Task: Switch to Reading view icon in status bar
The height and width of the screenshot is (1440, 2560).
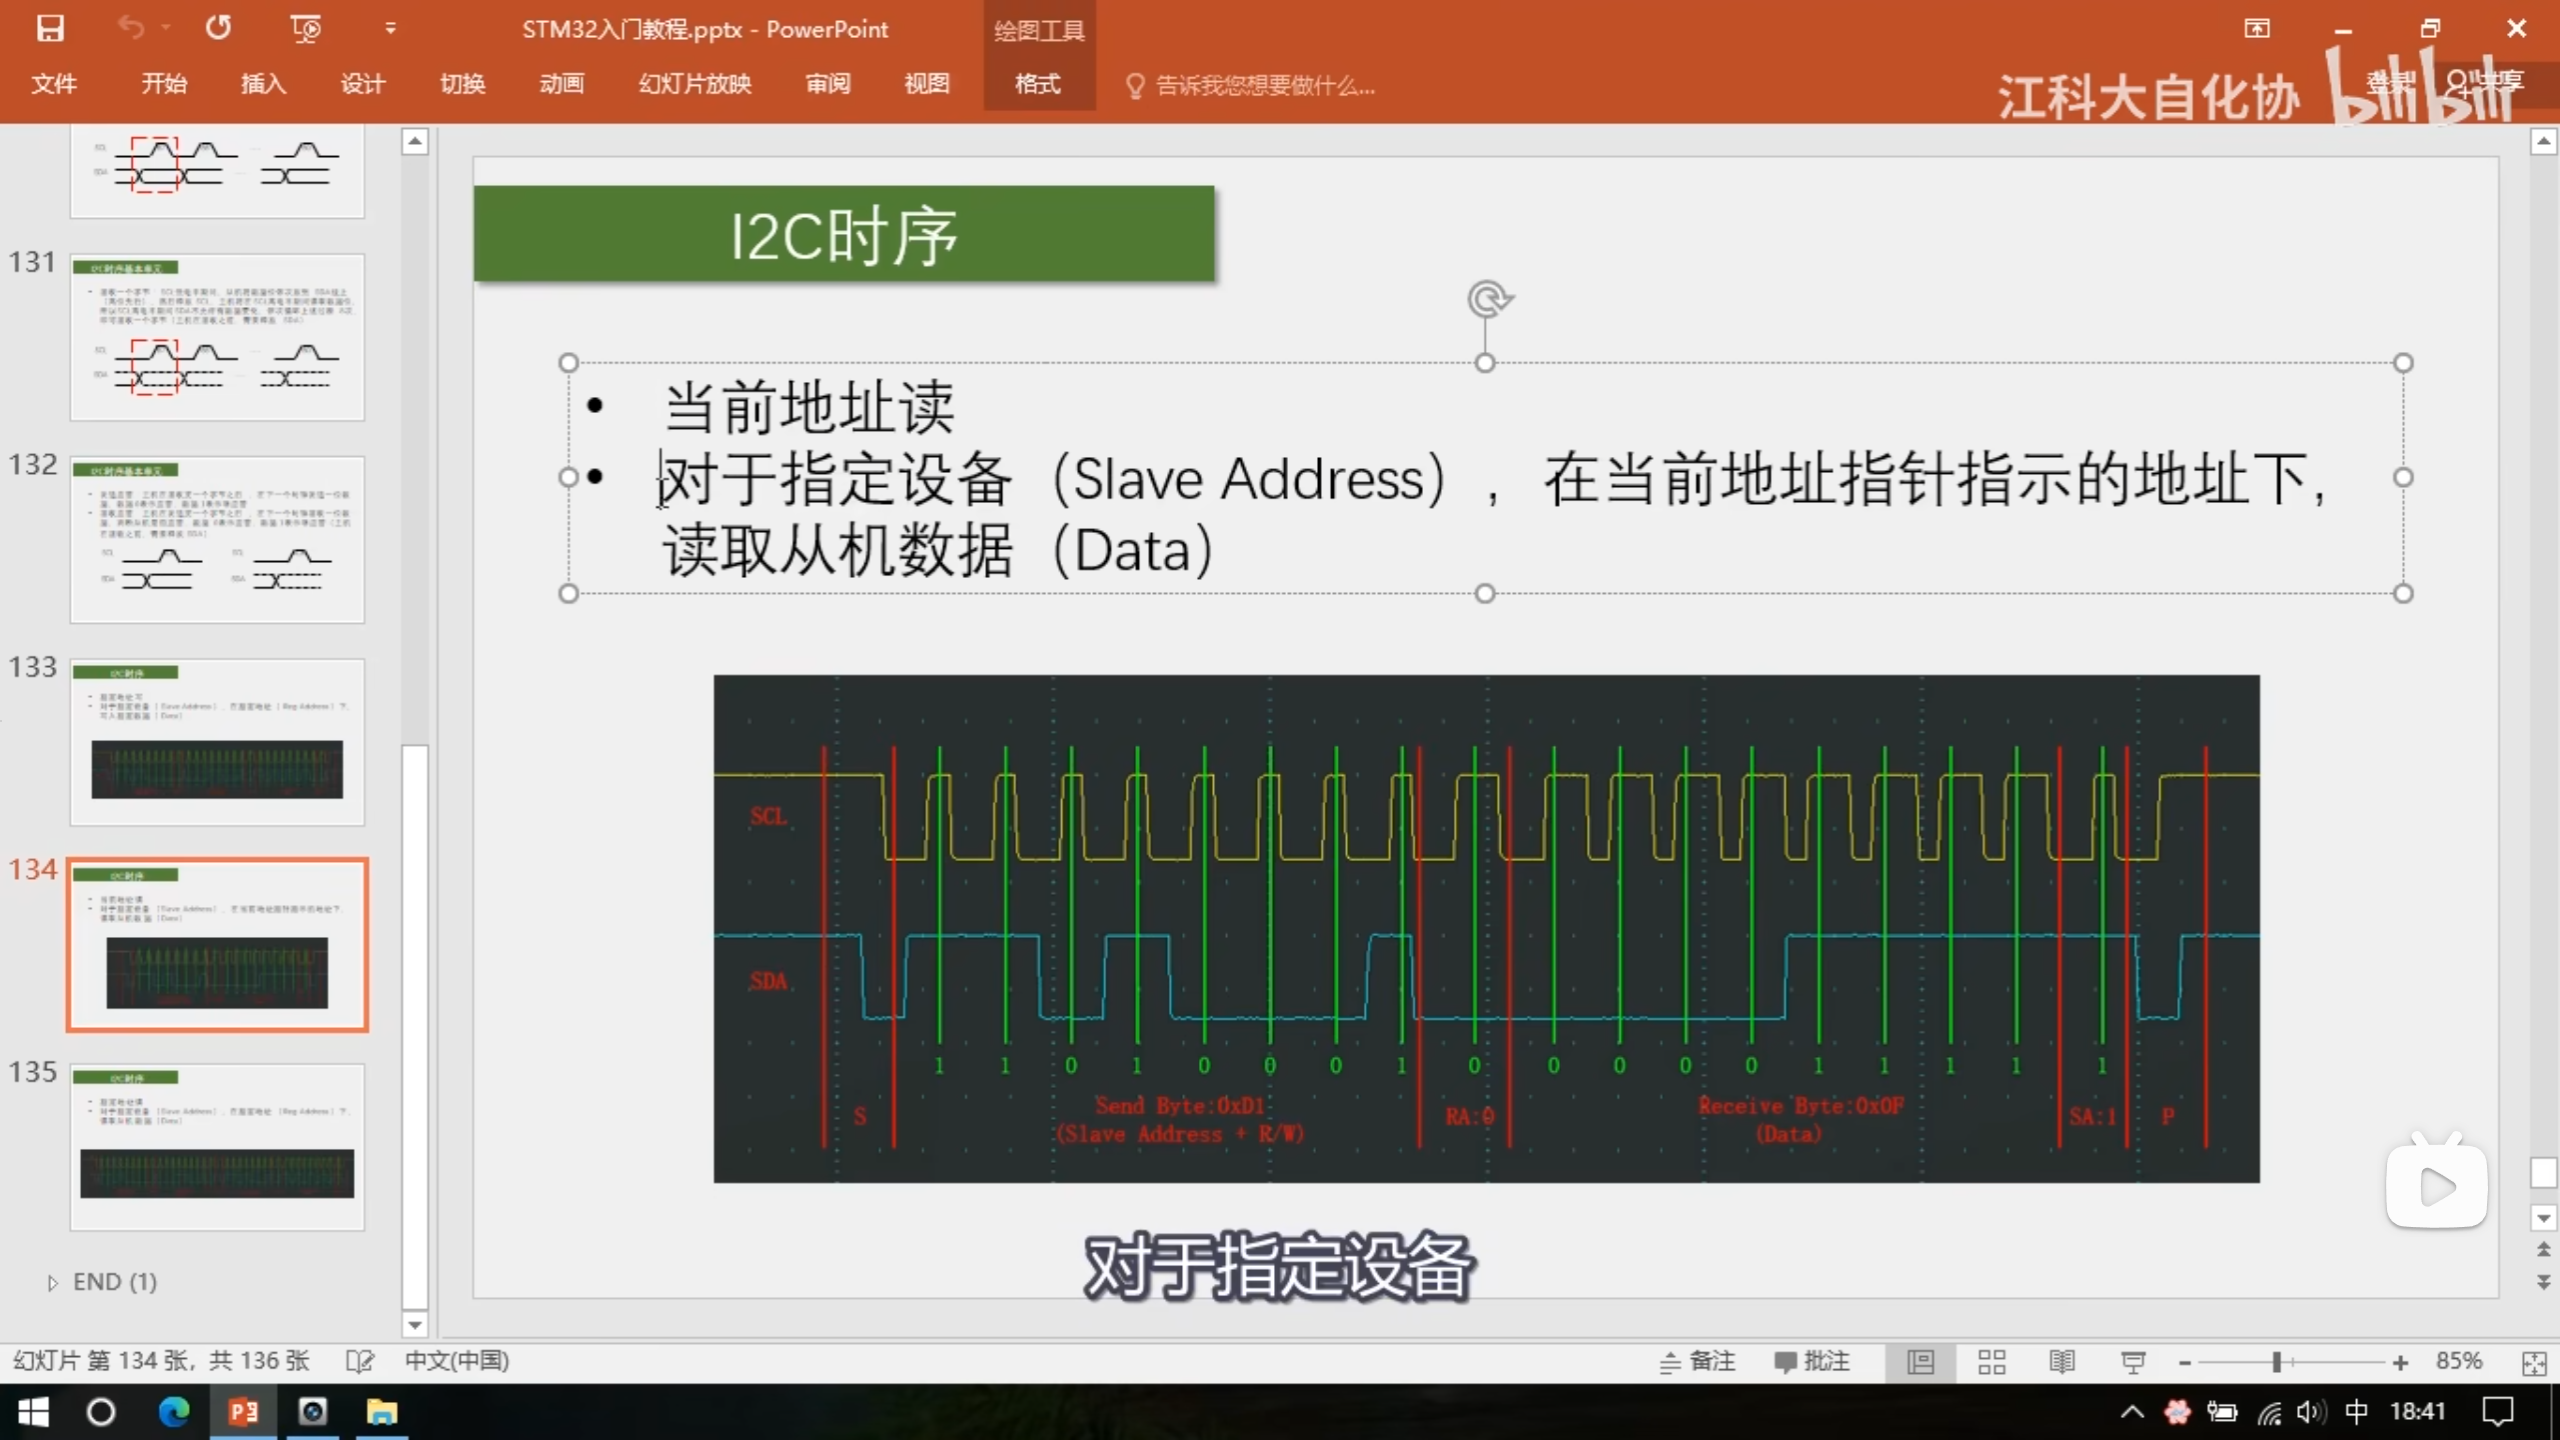Action: [x=2061, y=1361]
